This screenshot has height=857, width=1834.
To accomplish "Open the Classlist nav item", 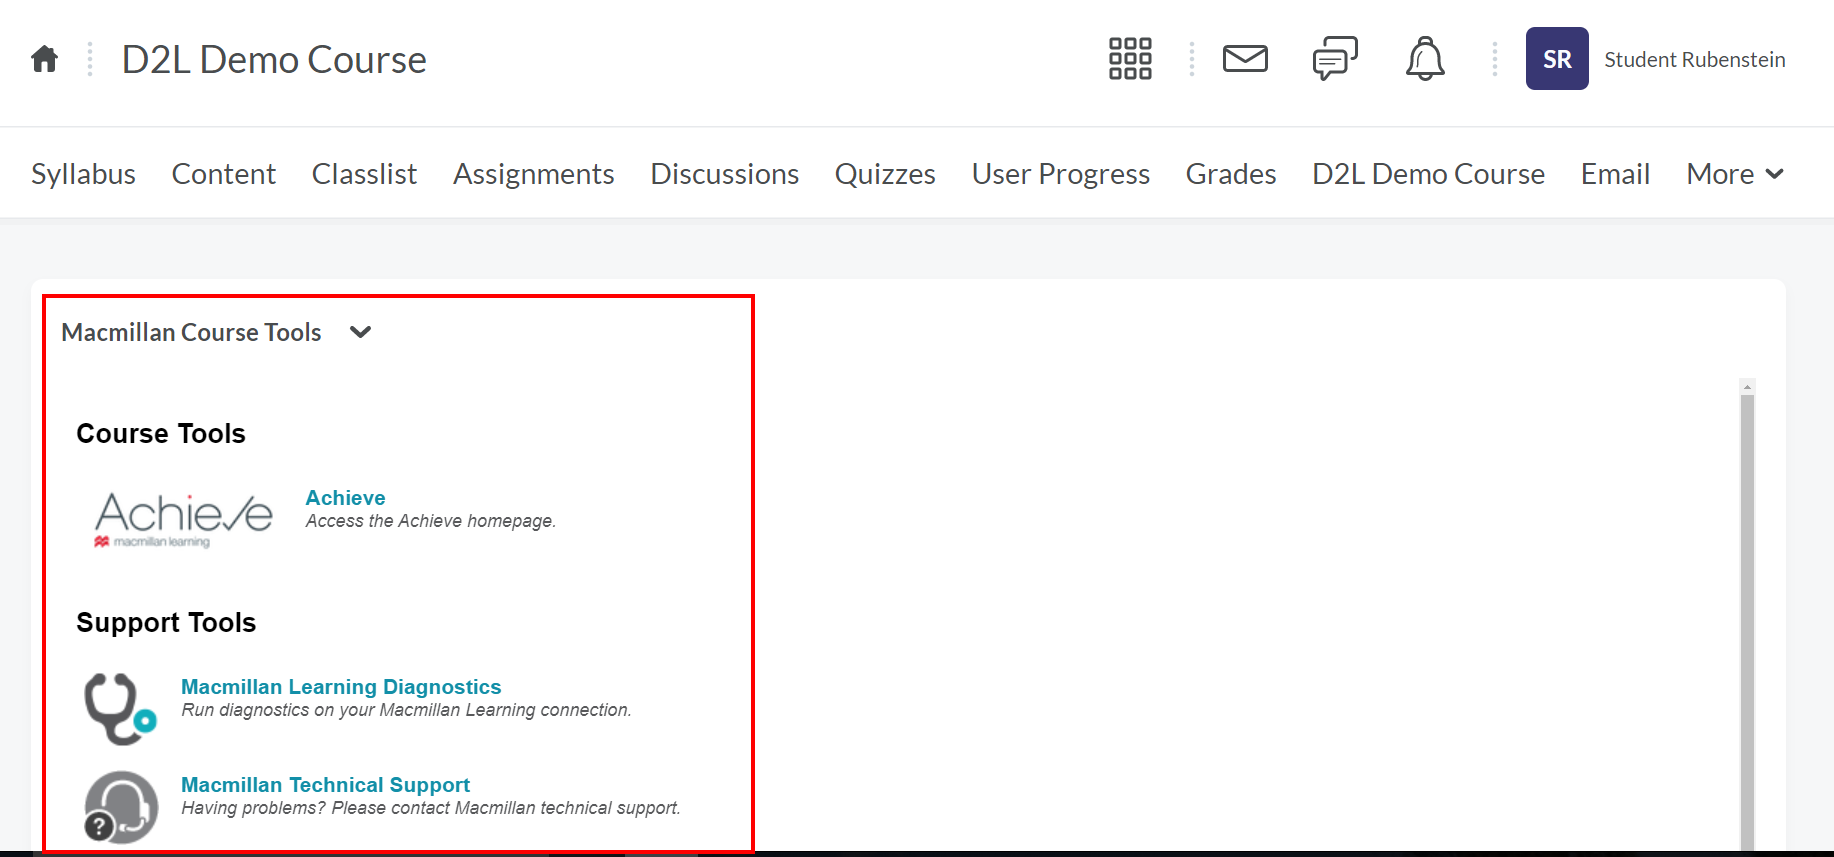I will [x=364, y=174].
